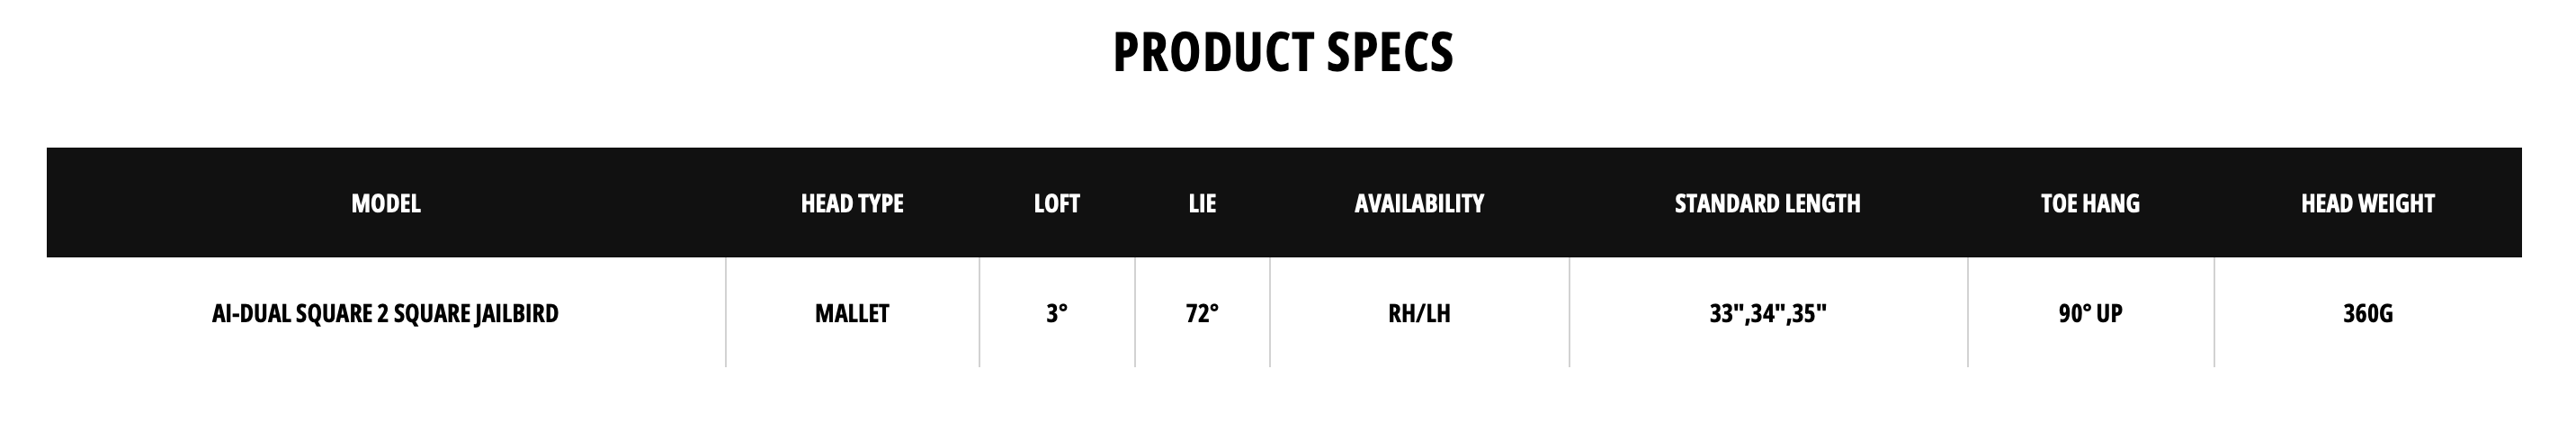Click the Head Weight column header

point(2367,204)
